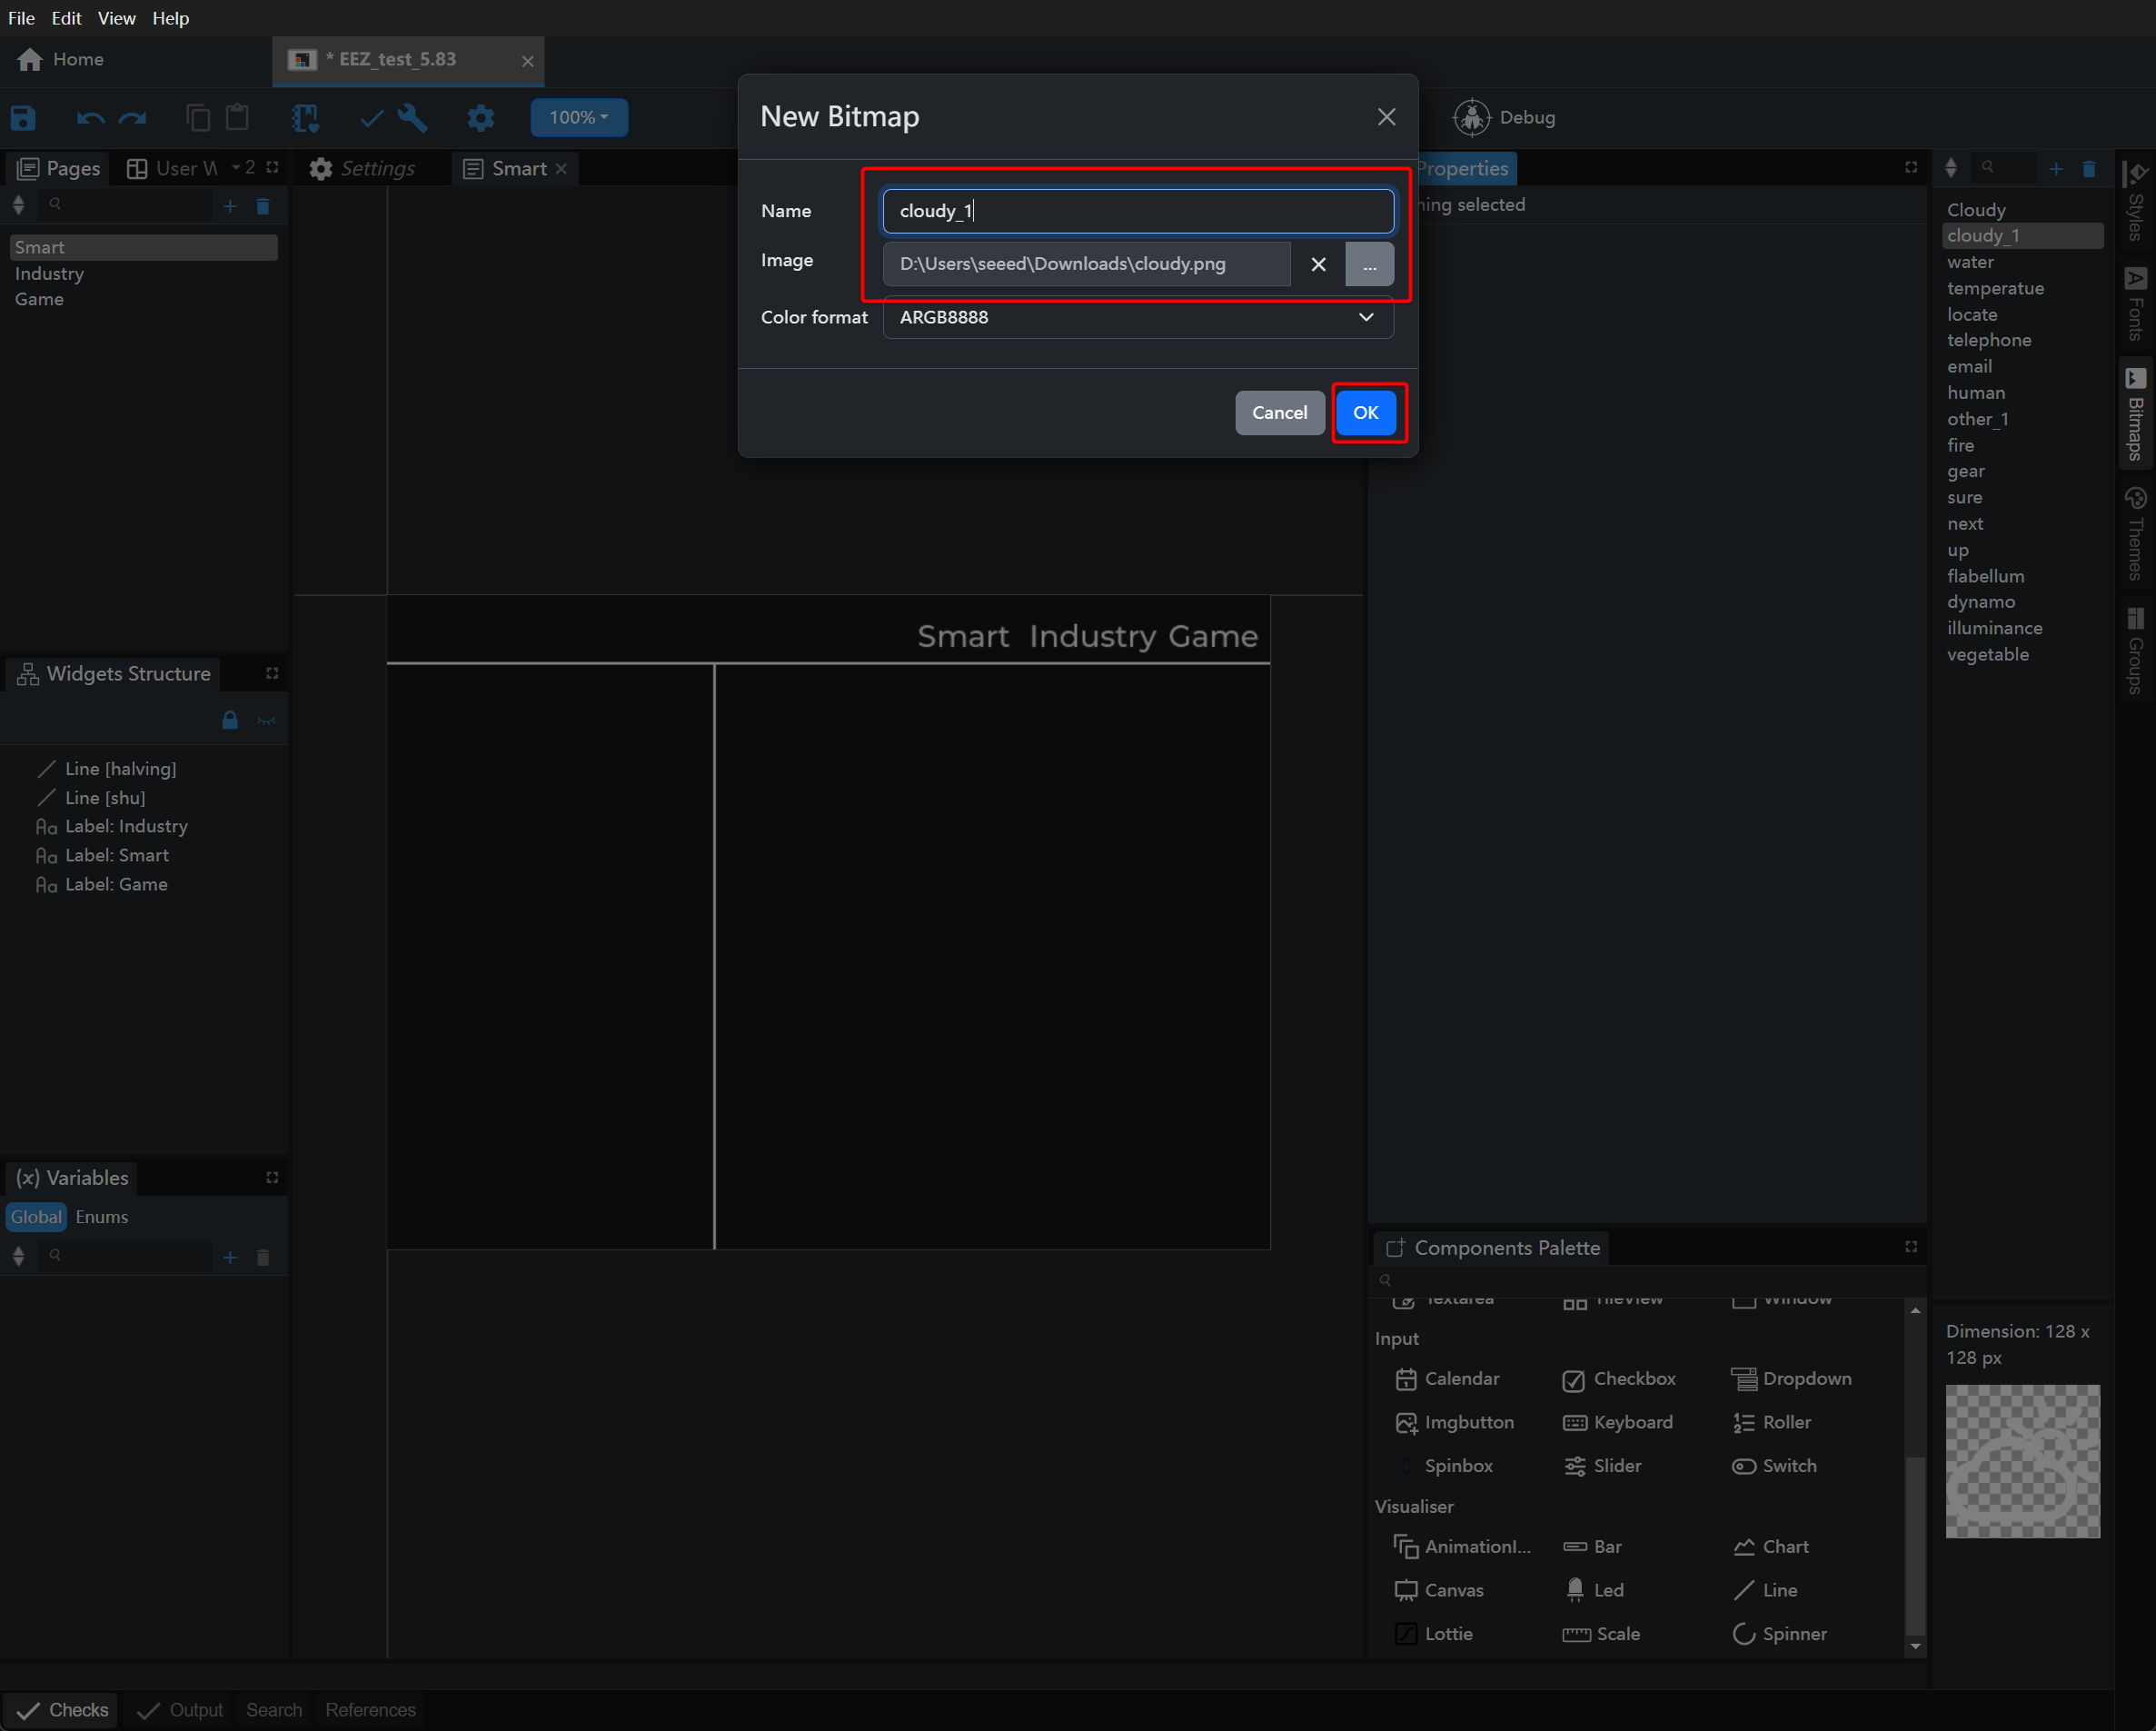Switch to the Enums variables toggle
This screenshot has width=2156, height=1731.
(x=102, y=1217)
